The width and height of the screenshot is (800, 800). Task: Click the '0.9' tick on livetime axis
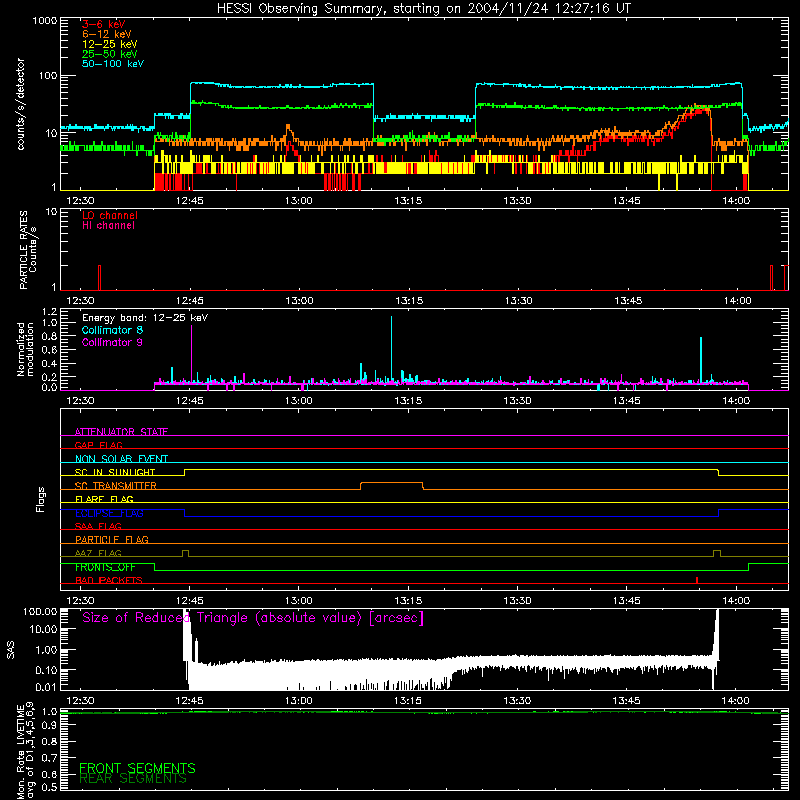click(x=49, y=725)
